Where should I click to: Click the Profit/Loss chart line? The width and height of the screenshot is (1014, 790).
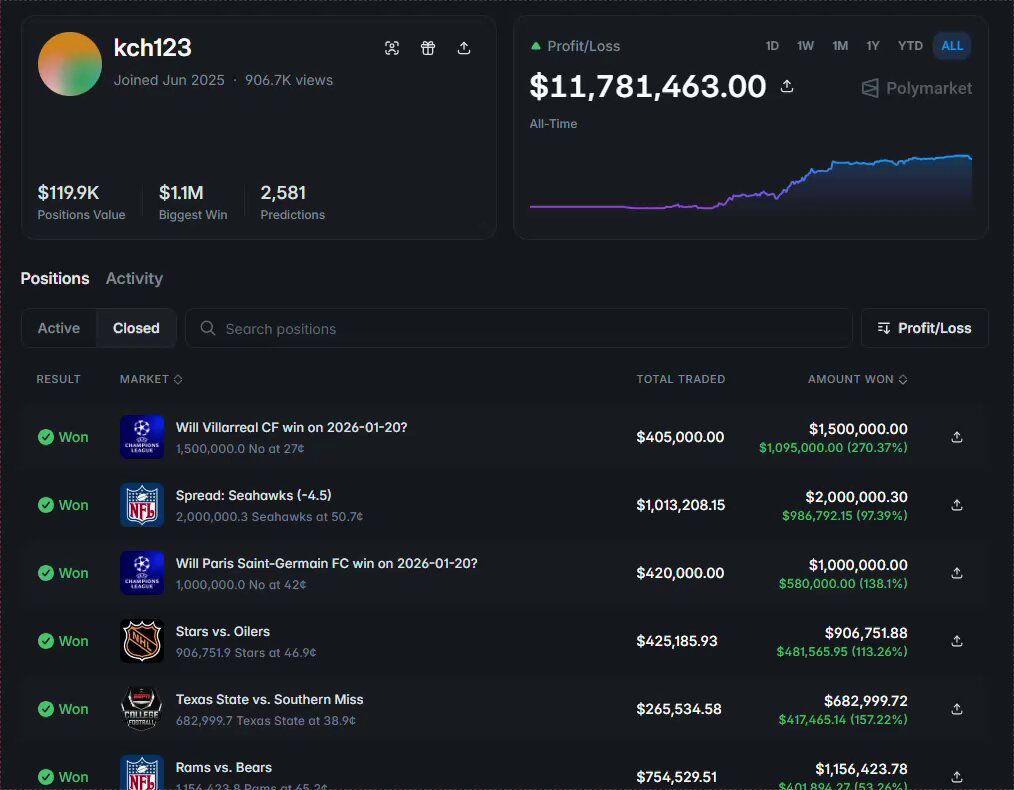[750, 183]
